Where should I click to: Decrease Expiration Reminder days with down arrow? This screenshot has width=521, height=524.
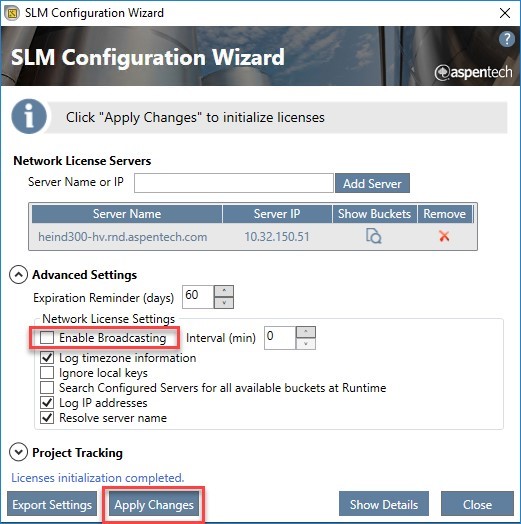coord(224,302)
